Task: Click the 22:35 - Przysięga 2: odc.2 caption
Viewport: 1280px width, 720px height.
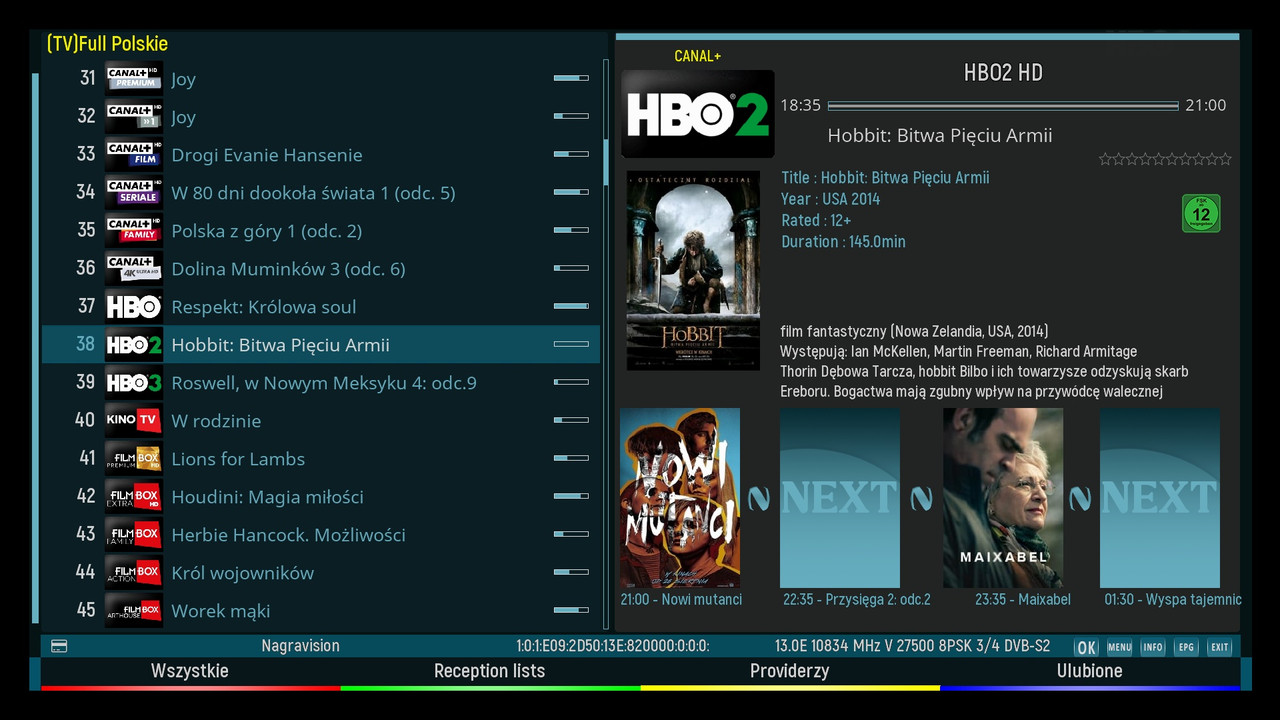Action: [857, 600]
